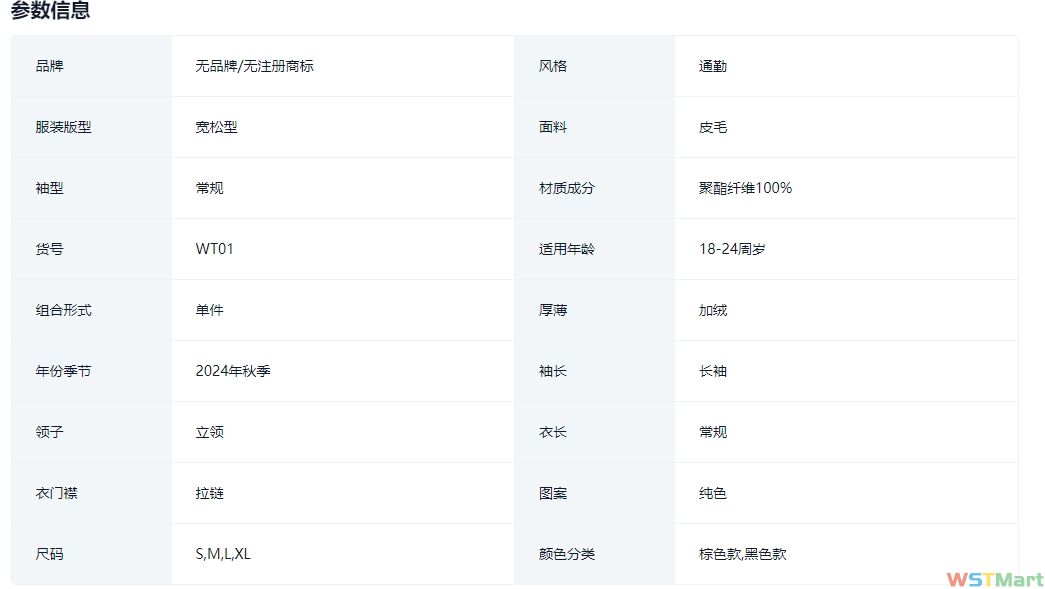Click the 纯色 pattern value
The height and width of the screenshot is (589, 1045).
(713, 493)
